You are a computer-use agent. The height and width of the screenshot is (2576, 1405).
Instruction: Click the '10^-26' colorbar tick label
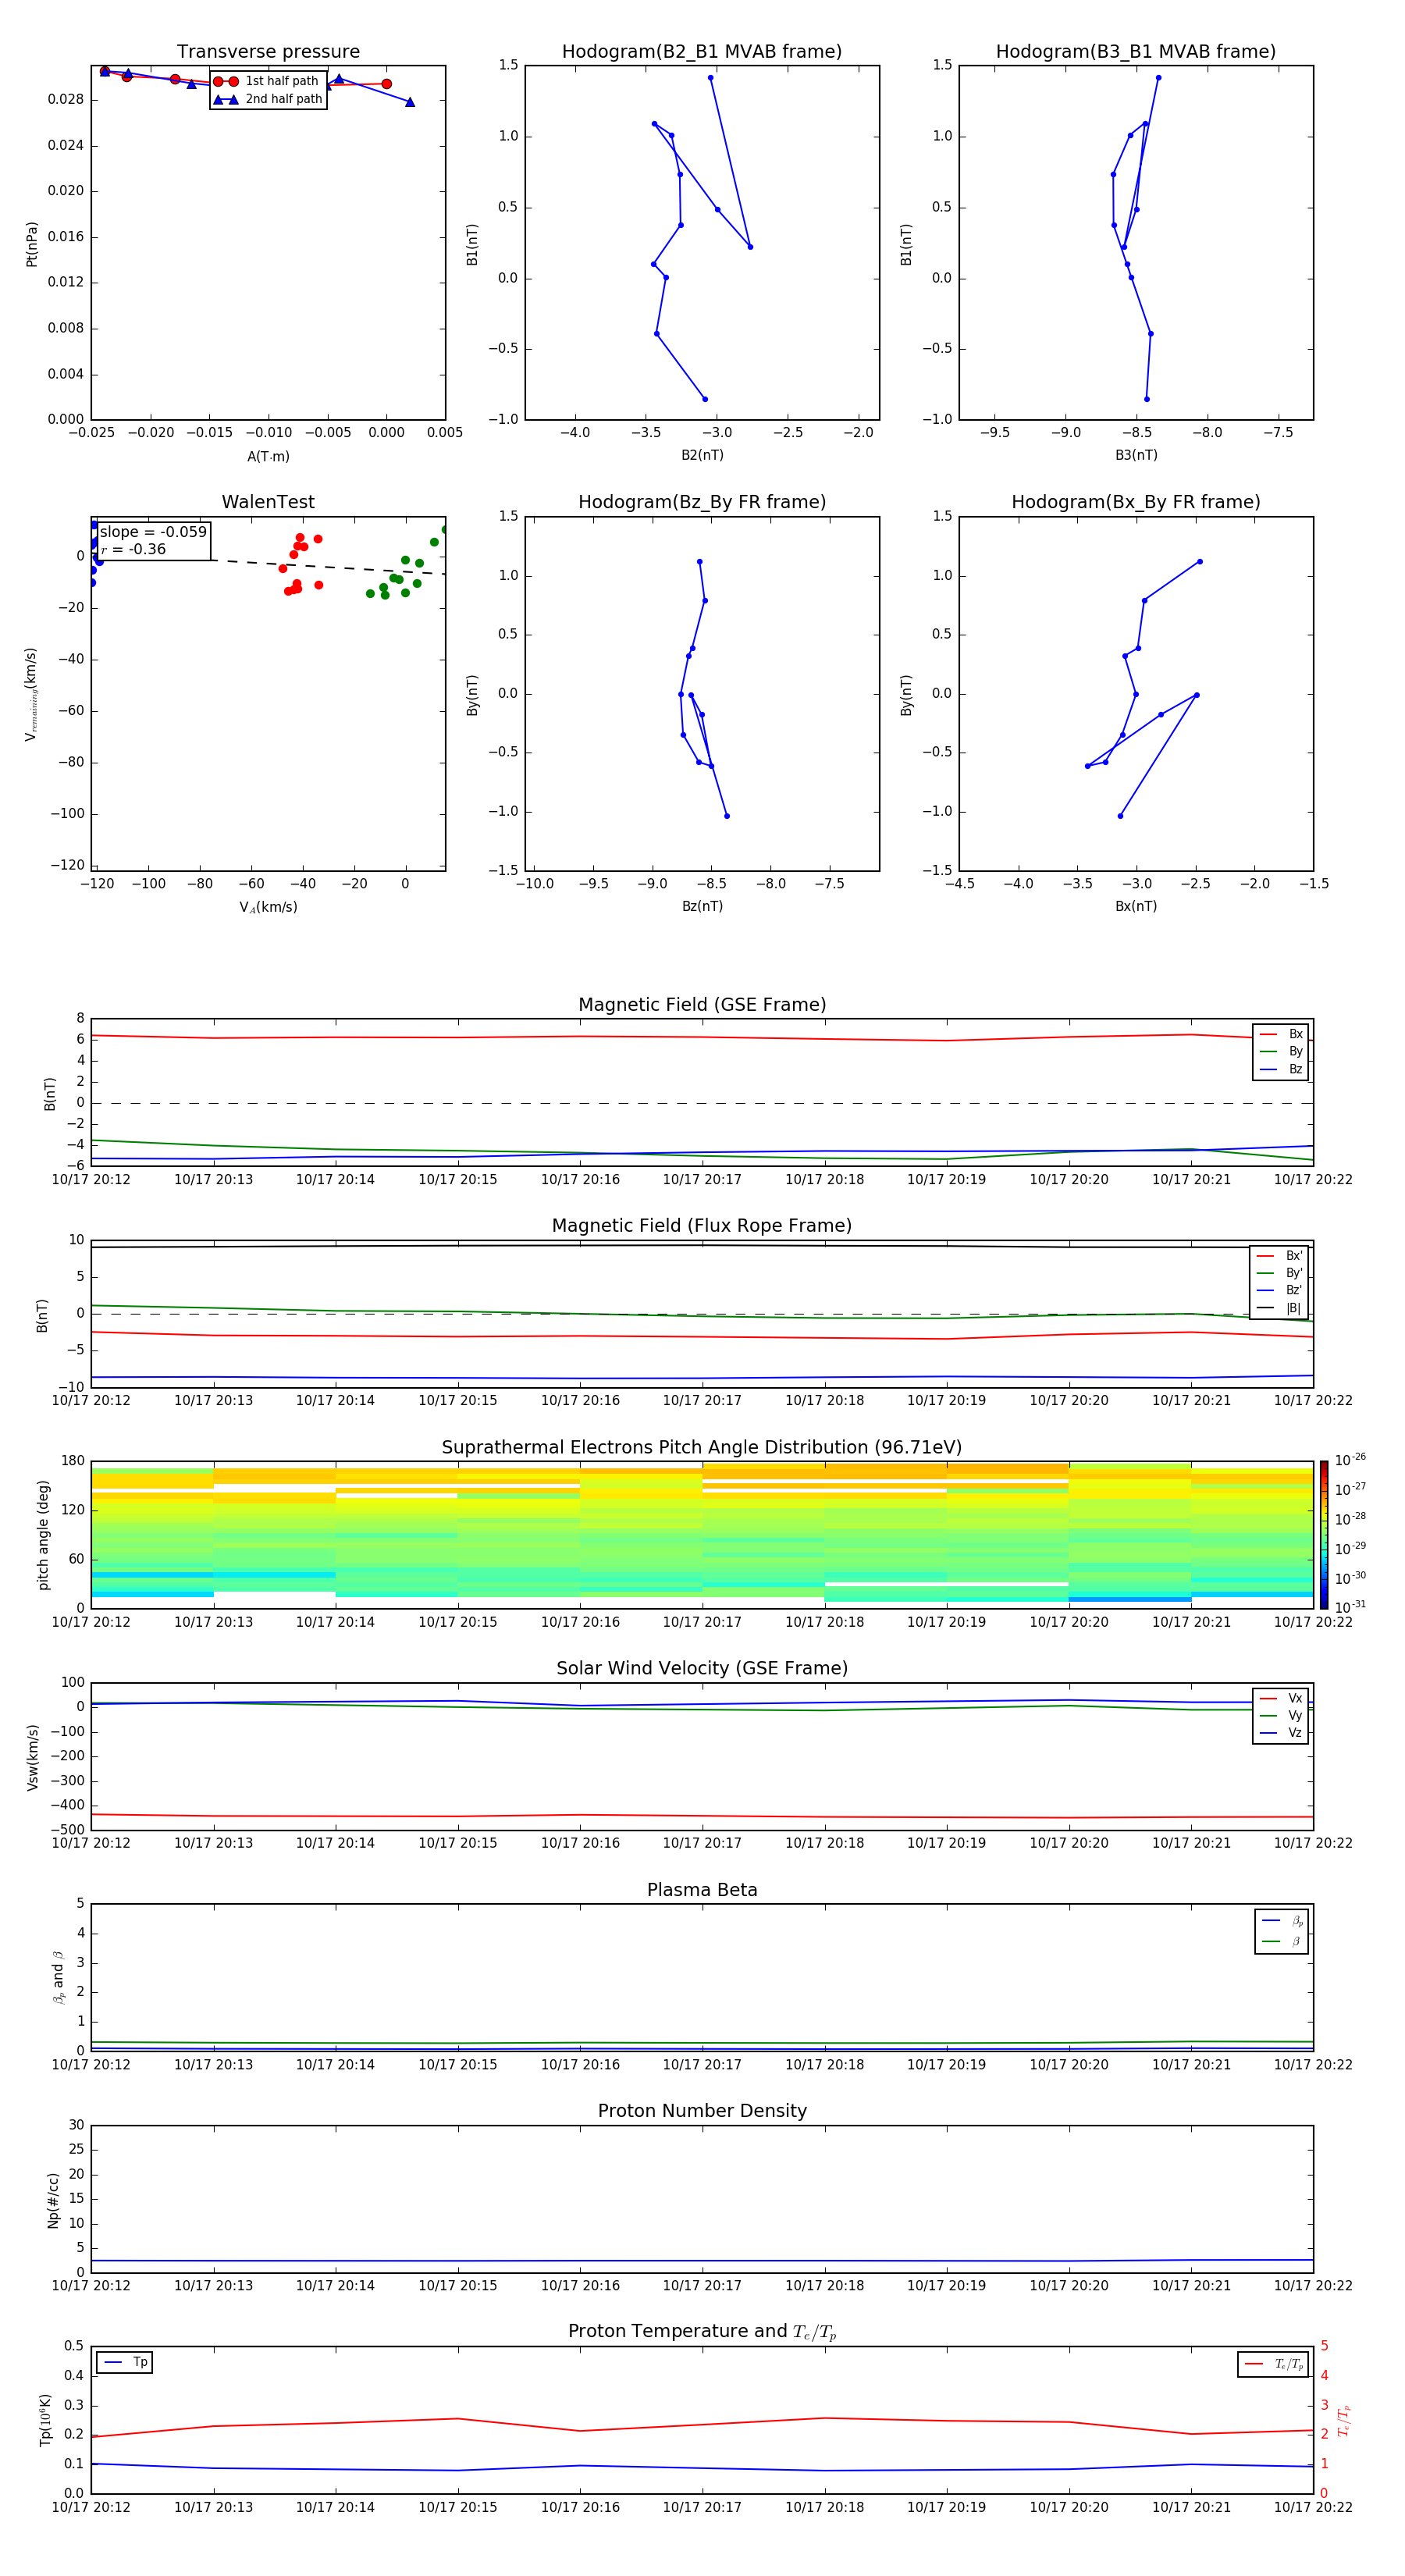[1350, 1460]
